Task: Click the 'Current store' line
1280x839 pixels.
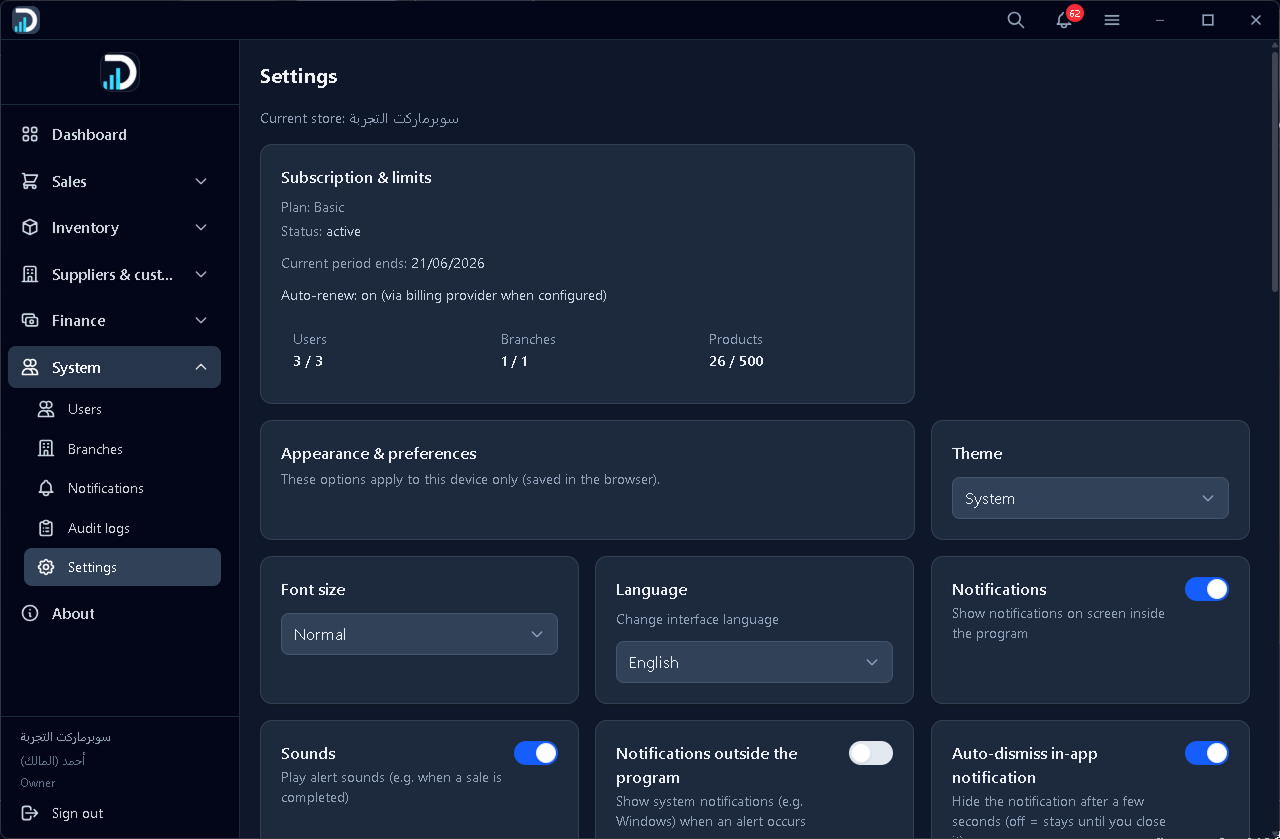Action: pyautogui.click(x=359, y=118)
